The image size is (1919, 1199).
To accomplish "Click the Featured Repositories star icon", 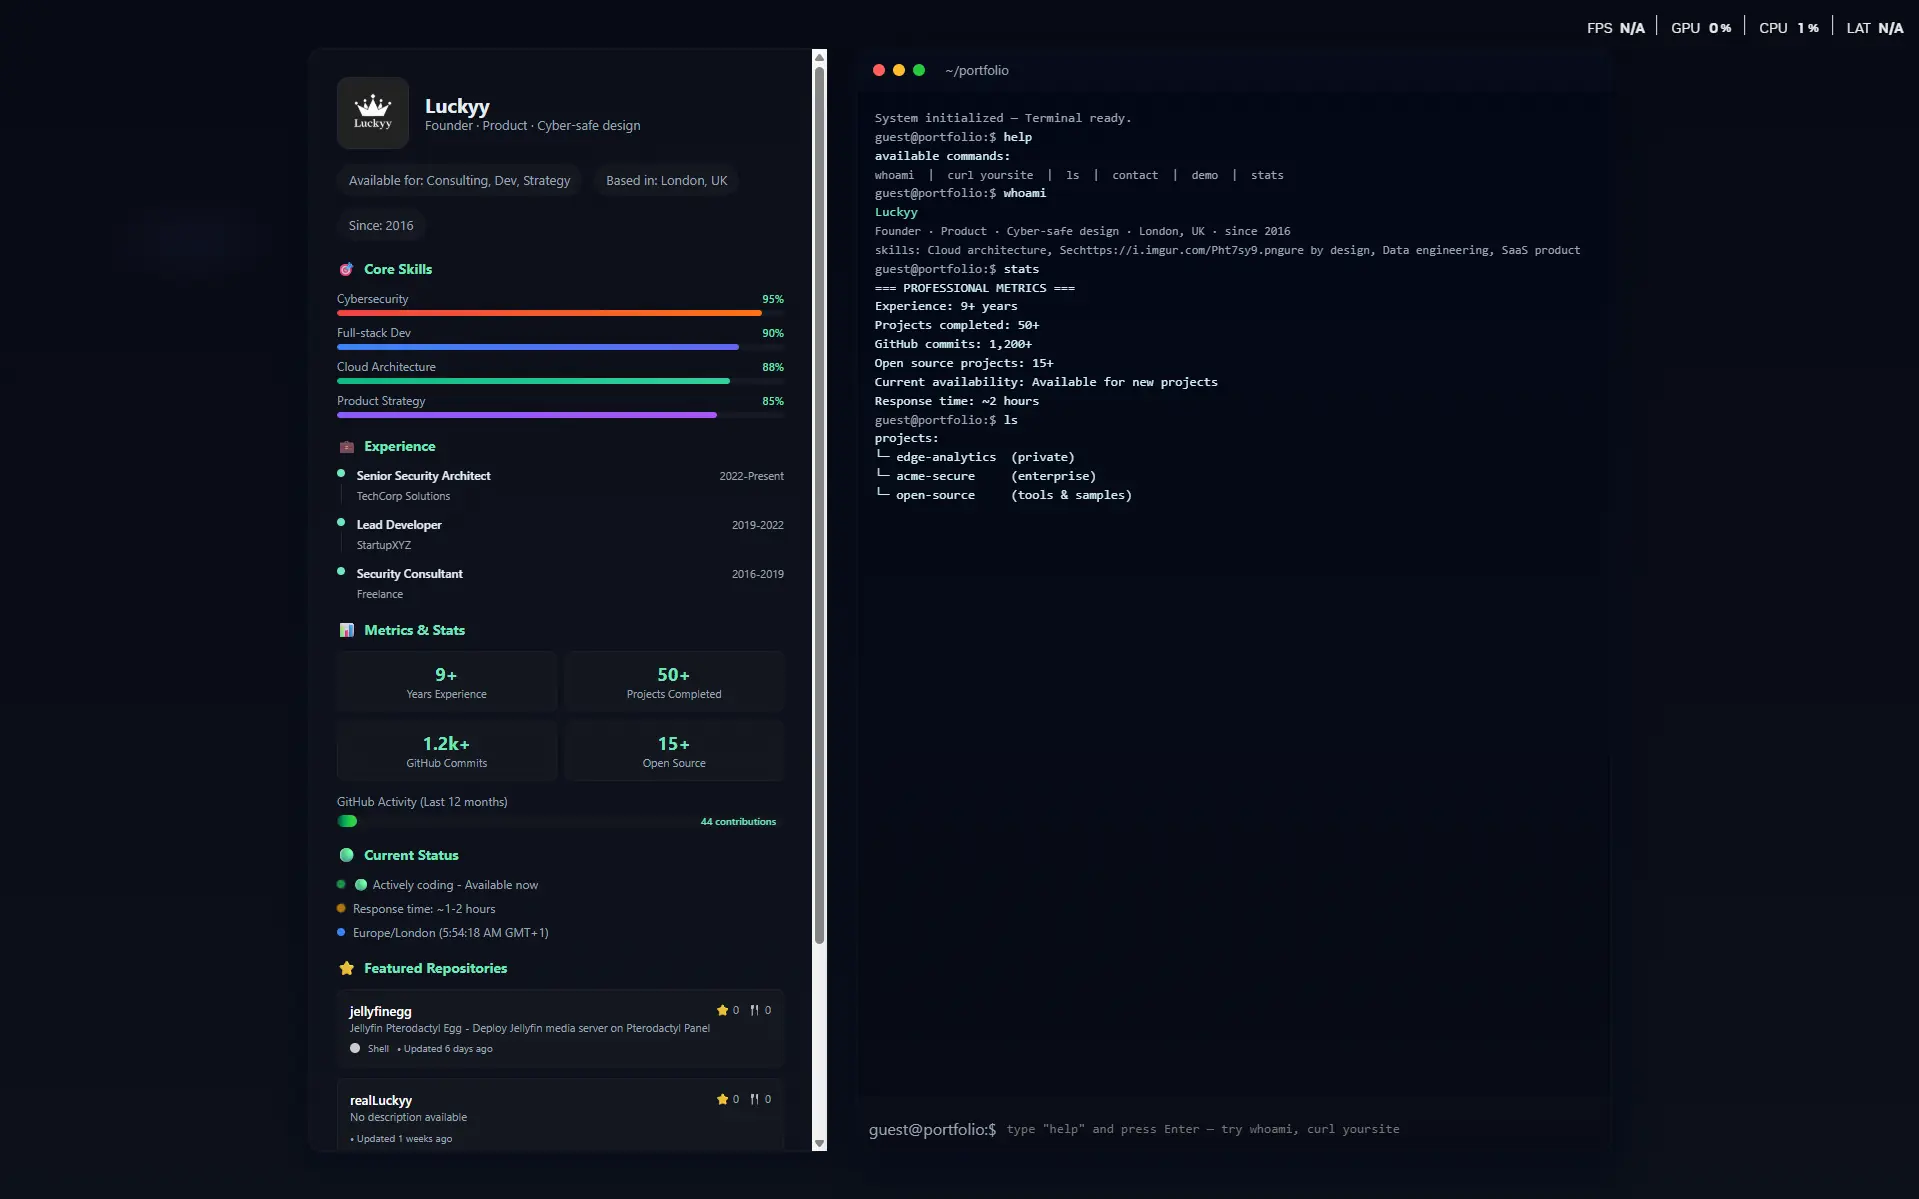I will (x=346, y=968).
